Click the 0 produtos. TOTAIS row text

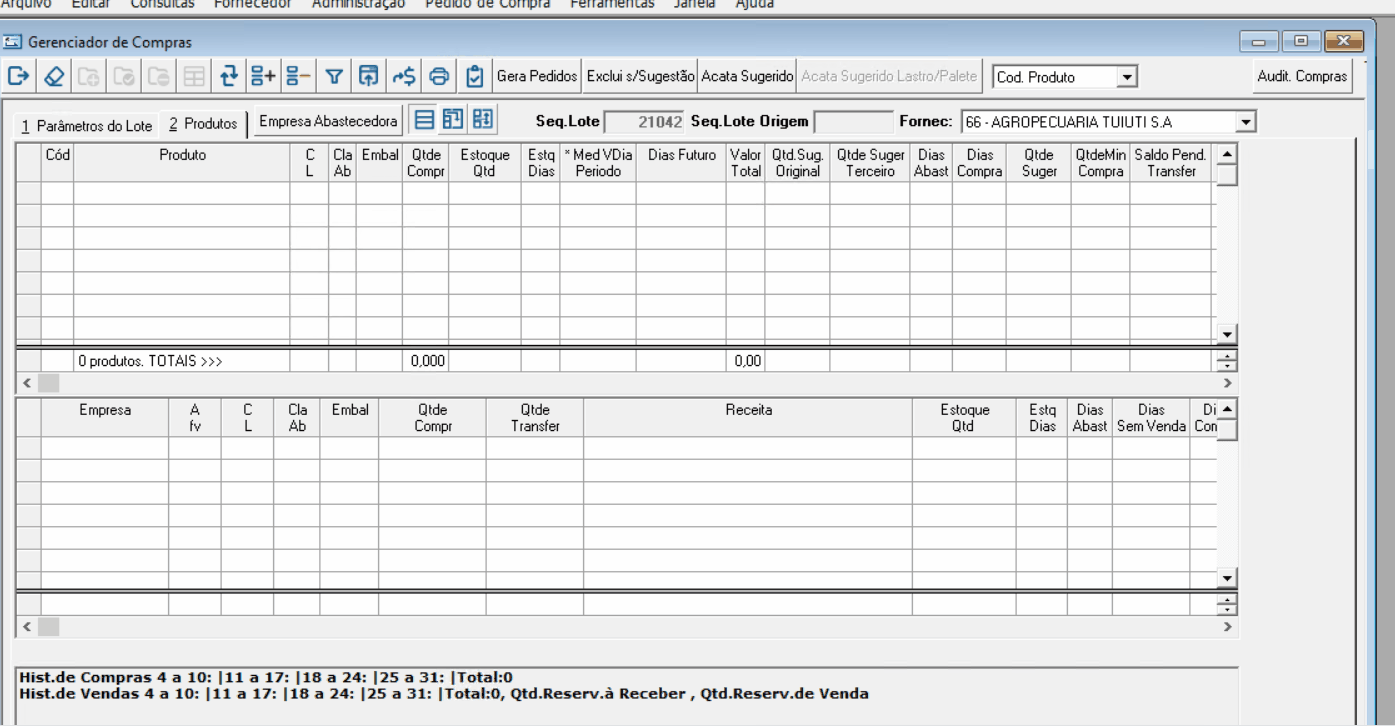point(150,361)
